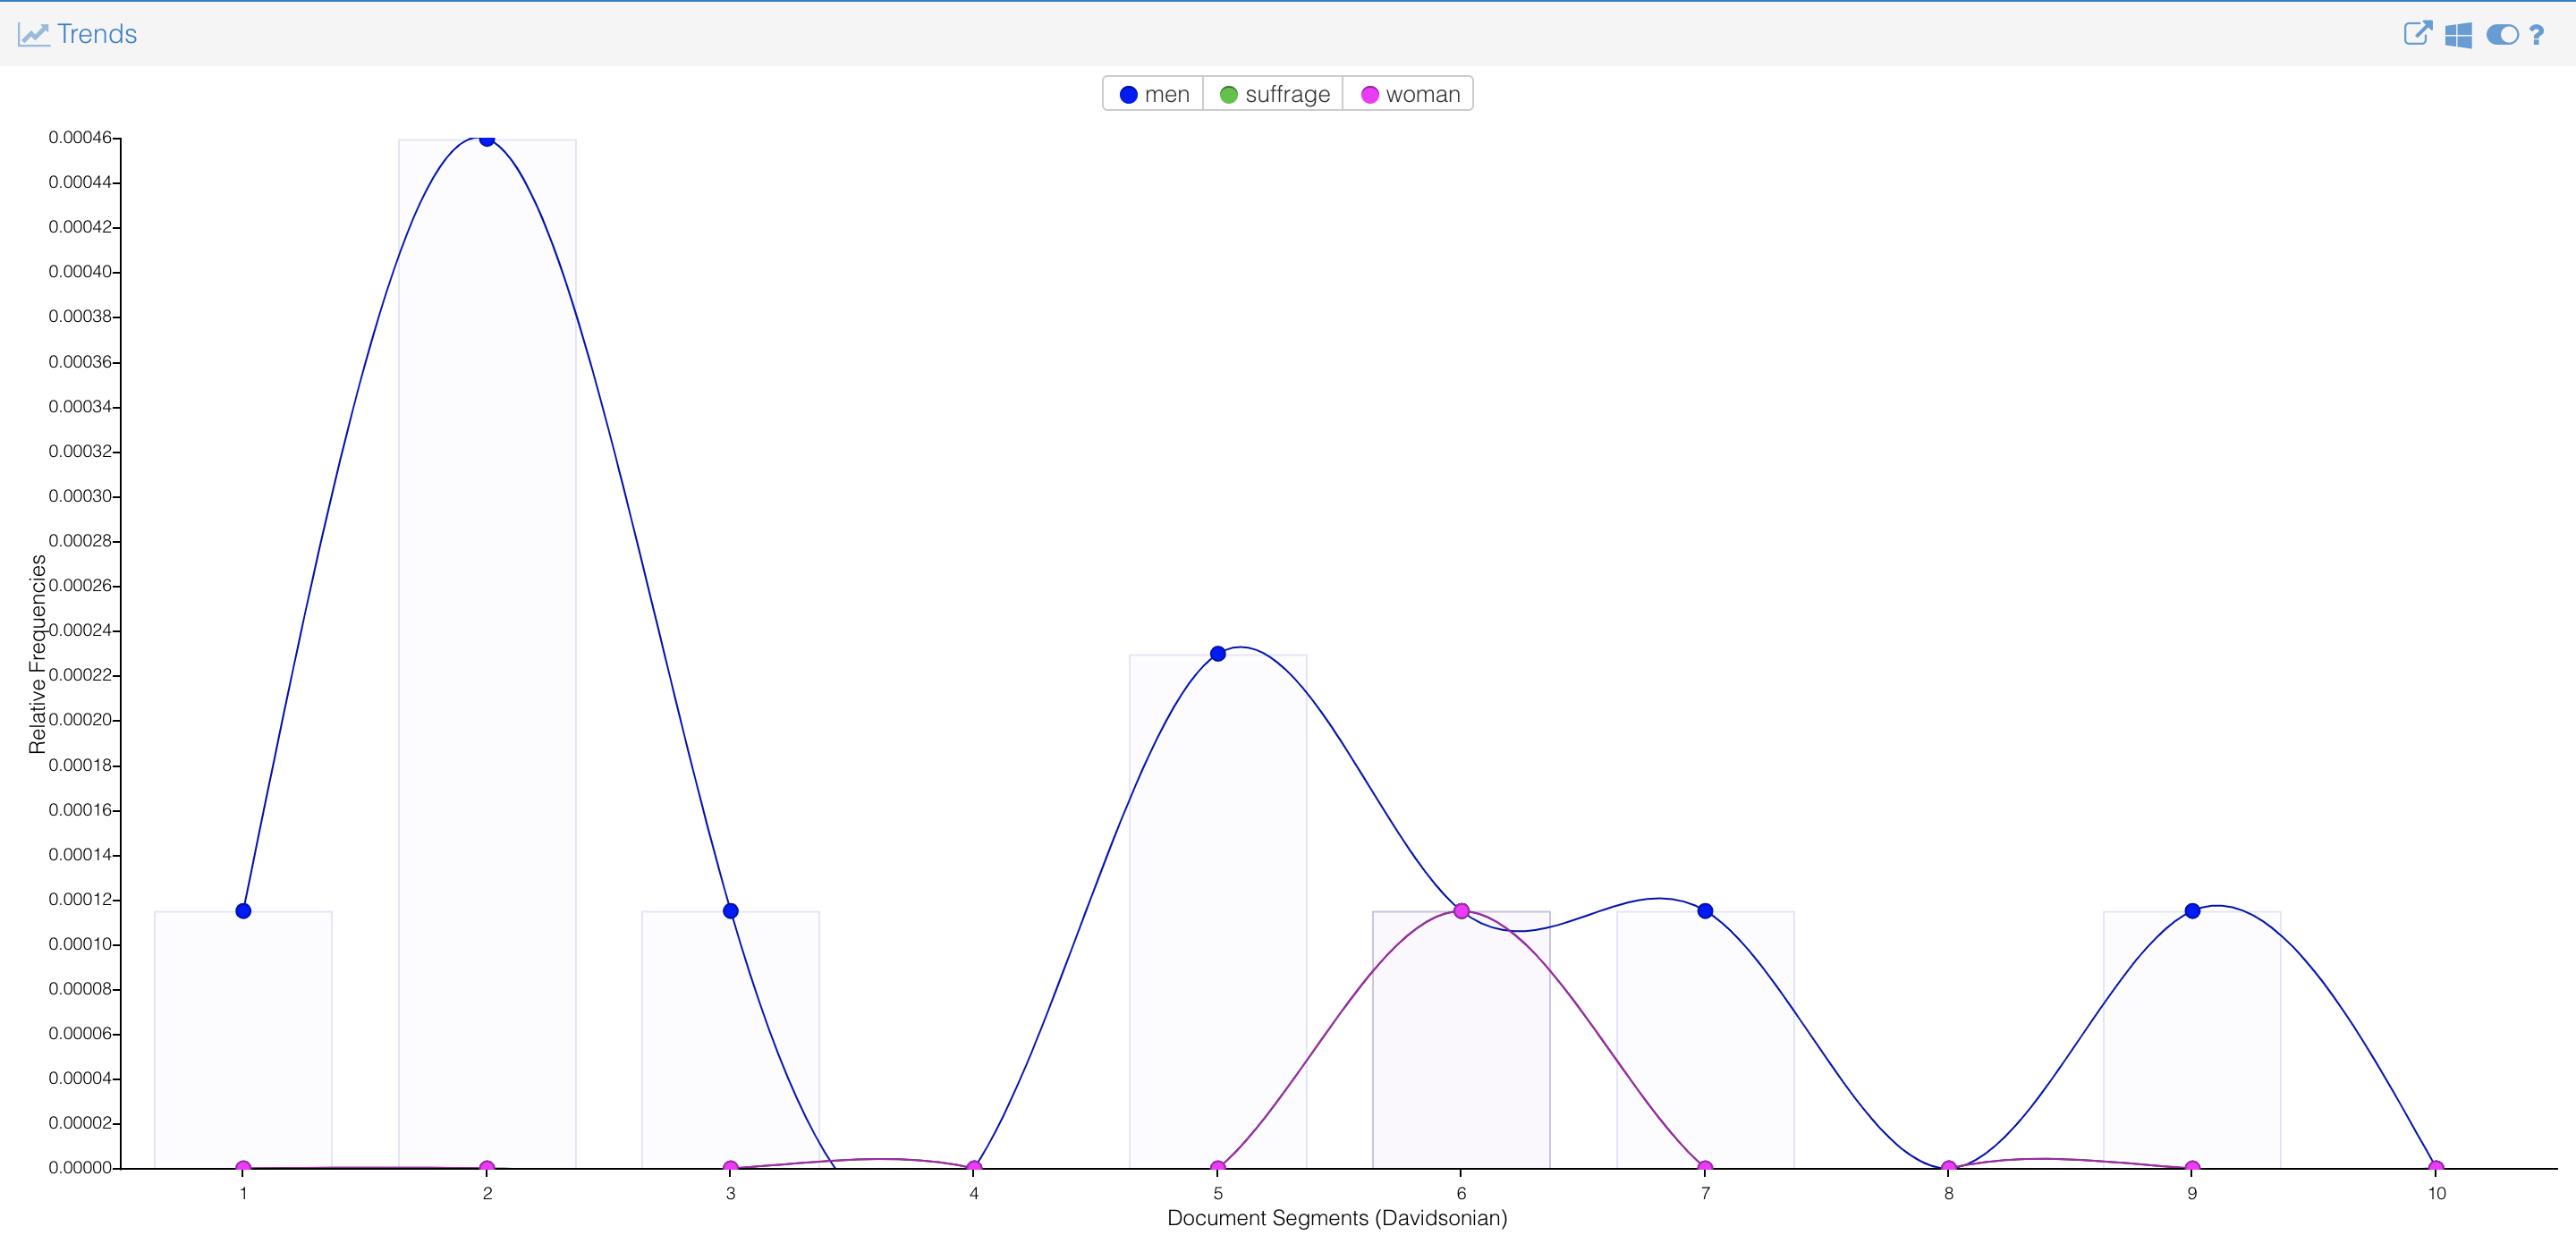
Task: Click the blue 'men' legend color dot
Action: pyautogui.click(x=1128, y=95)
